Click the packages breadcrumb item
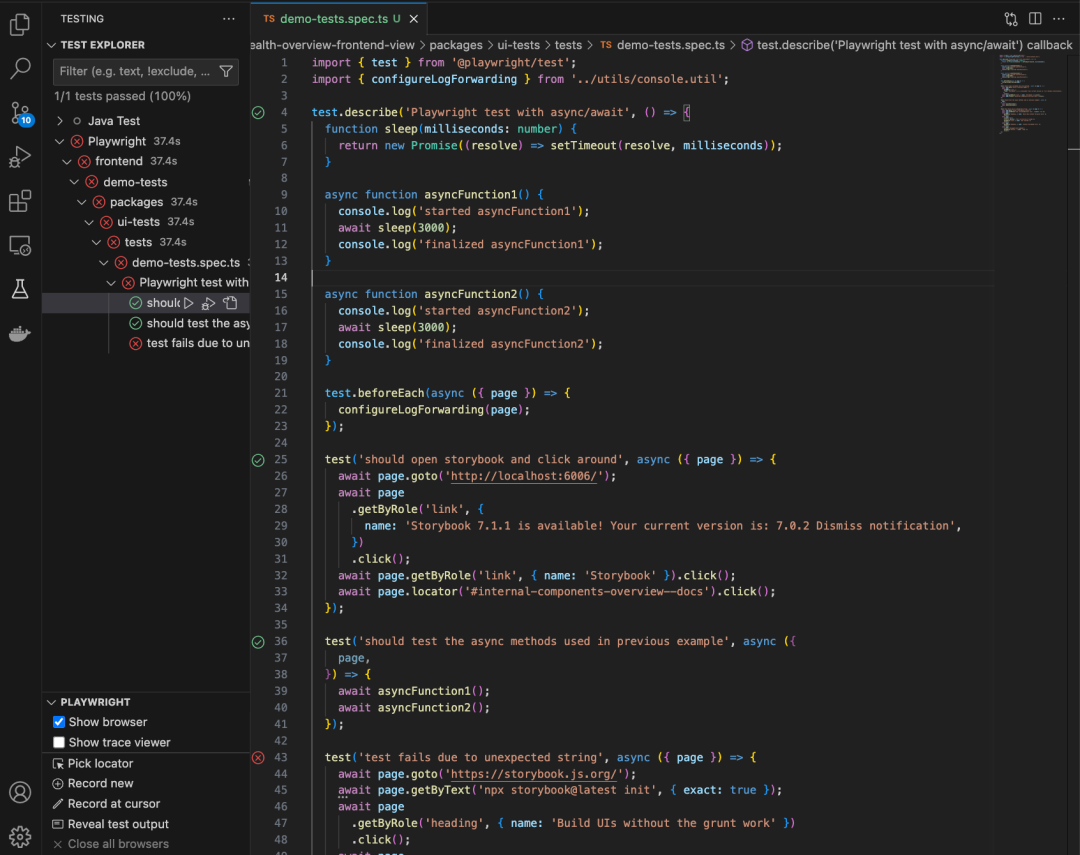Screen dimensions: 1080x855 pyautogui.click(x=456, y=45)
